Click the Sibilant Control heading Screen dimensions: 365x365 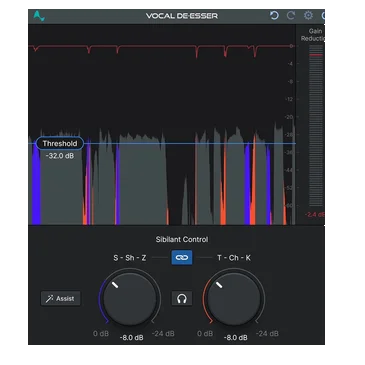click(182, 239)
